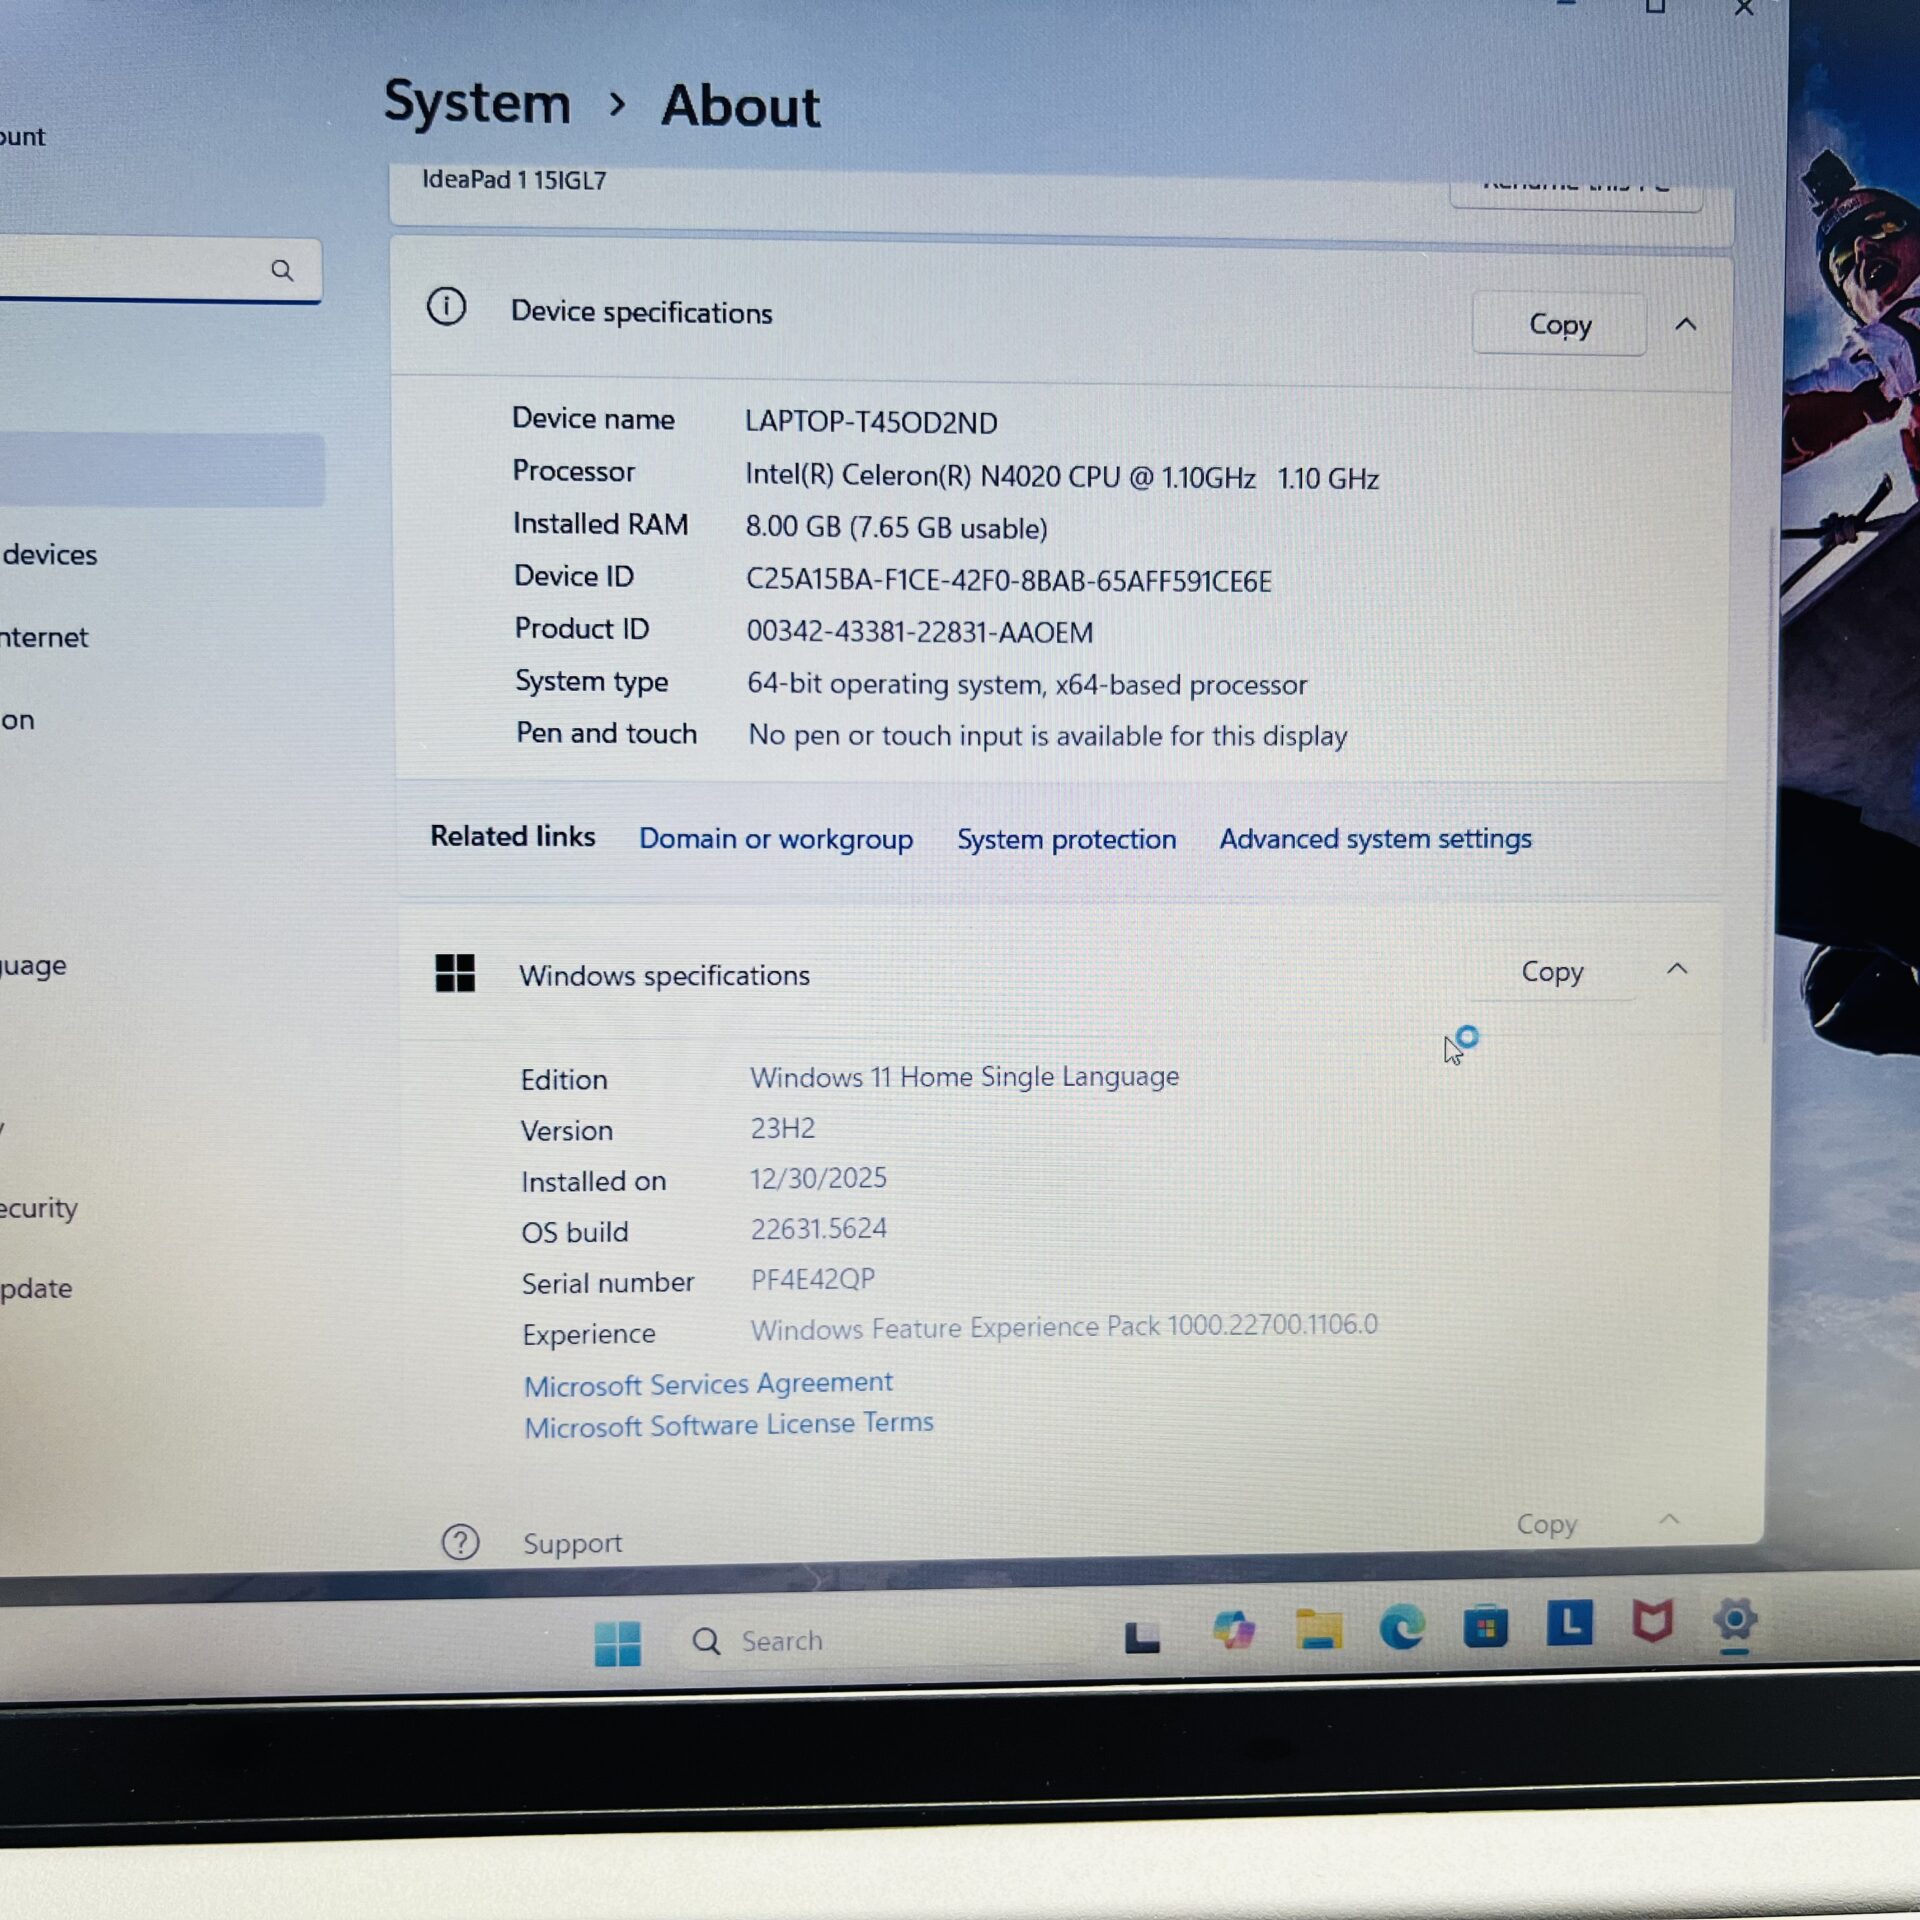Launch Microsoft Store from the taskbar
The width and height of the screenshot is (1920, 1920).
click(x=1485, y=1627)
